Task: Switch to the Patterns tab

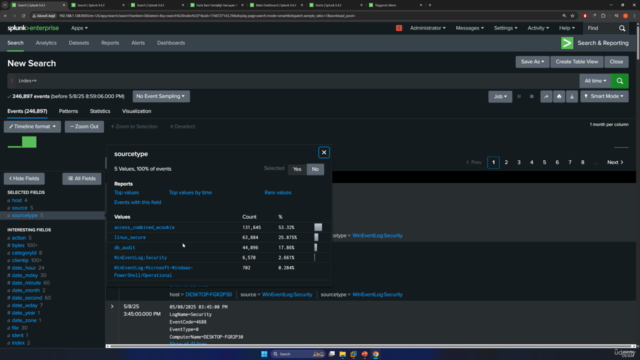Action: pos(68,111)
